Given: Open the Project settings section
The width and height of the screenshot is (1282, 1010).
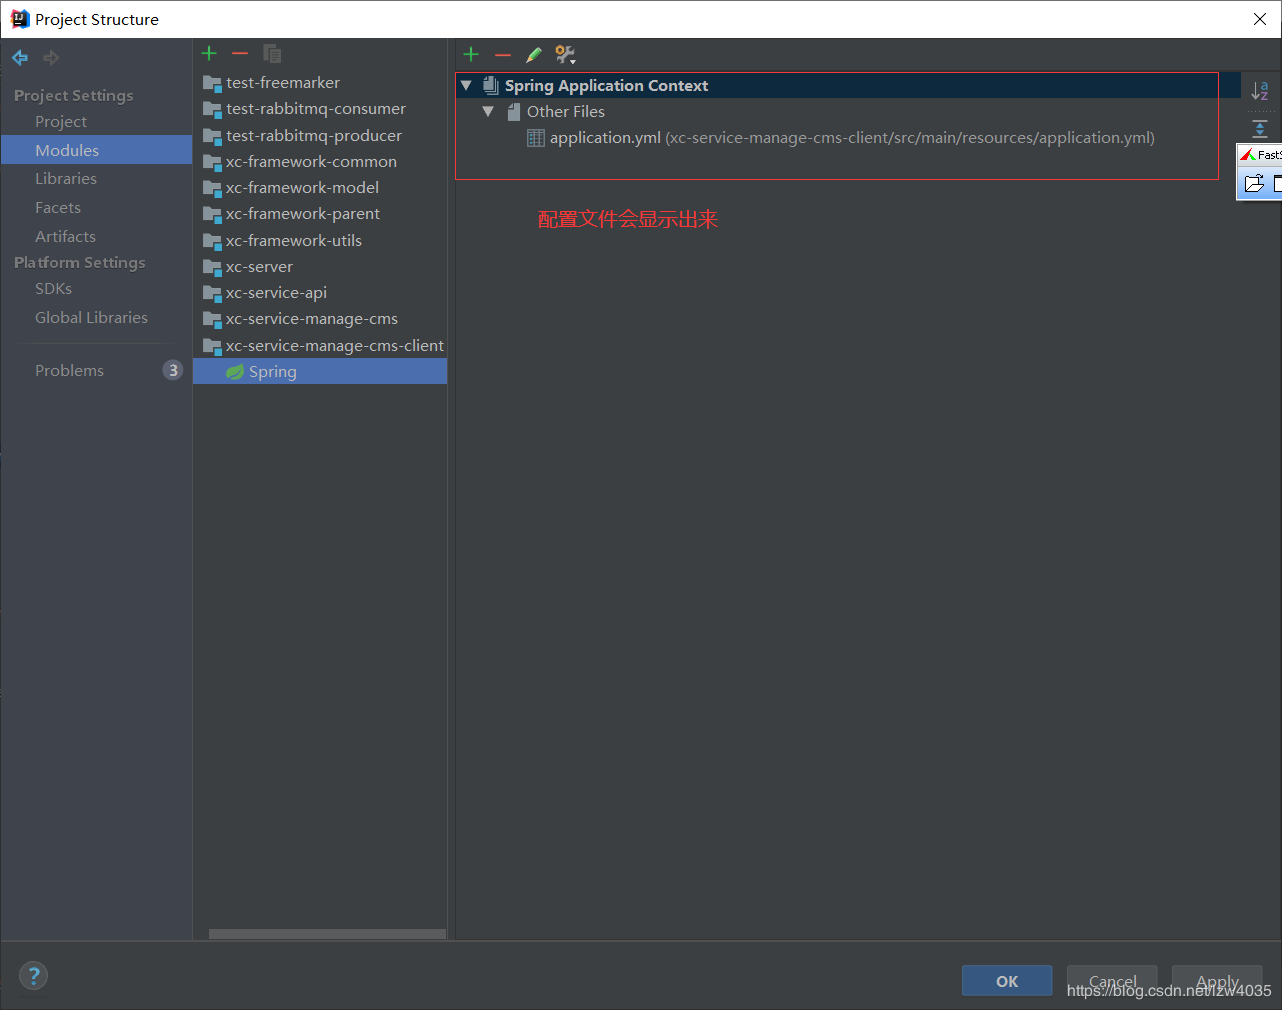Looking at the screenshot, I should pos(61,122).
